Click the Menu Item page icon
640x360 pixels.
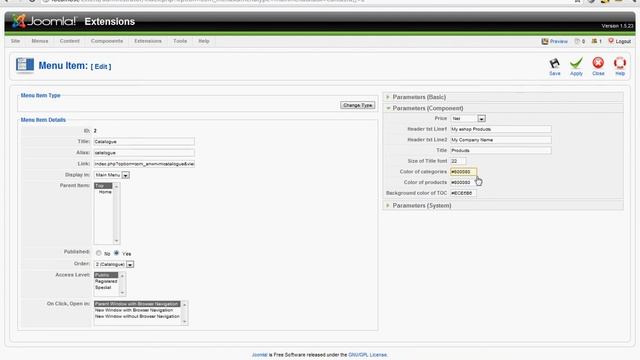point(25,65)
